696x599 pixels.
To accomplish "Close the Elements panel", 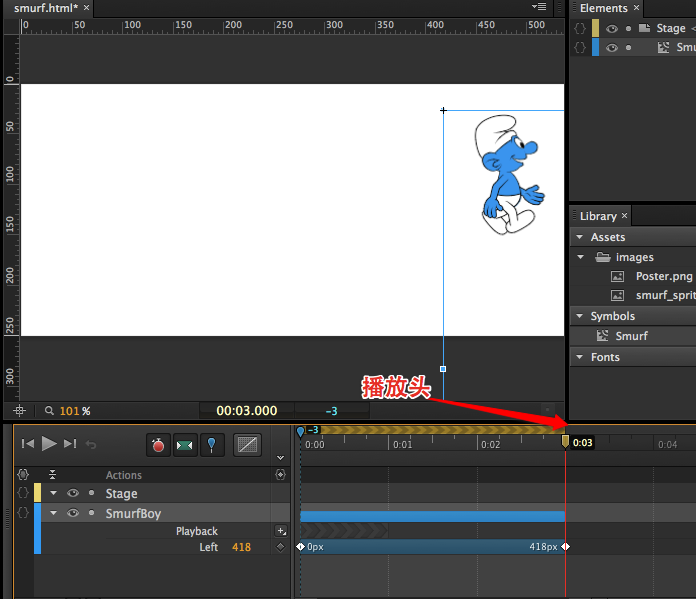I will pyautogui.click(x=637, y=8).
